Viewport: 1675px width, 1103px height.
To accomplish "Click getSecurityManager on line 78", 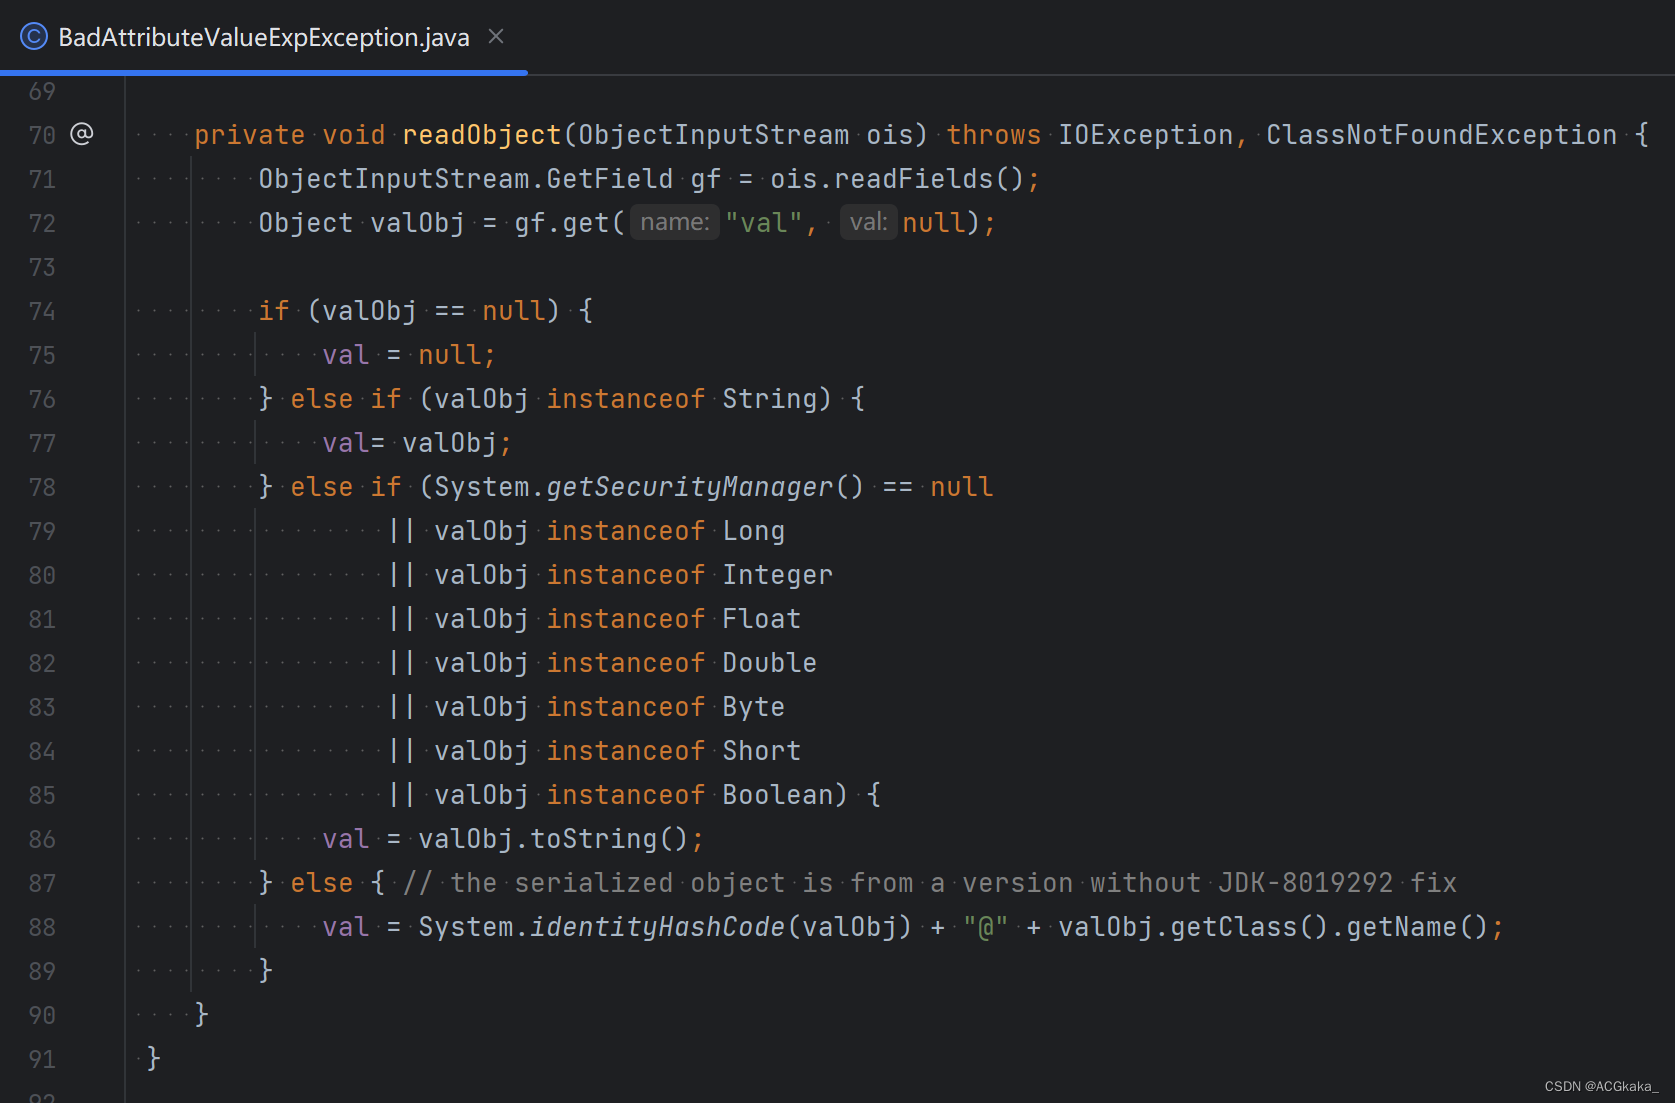I will pos(689,487).
